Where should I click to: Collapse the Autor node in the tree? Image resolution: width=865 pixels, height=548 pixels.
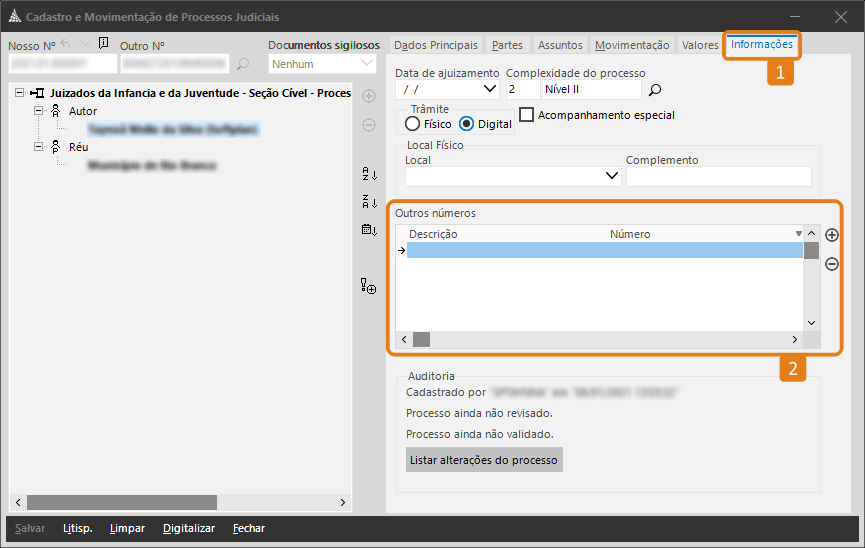(39, 111)
